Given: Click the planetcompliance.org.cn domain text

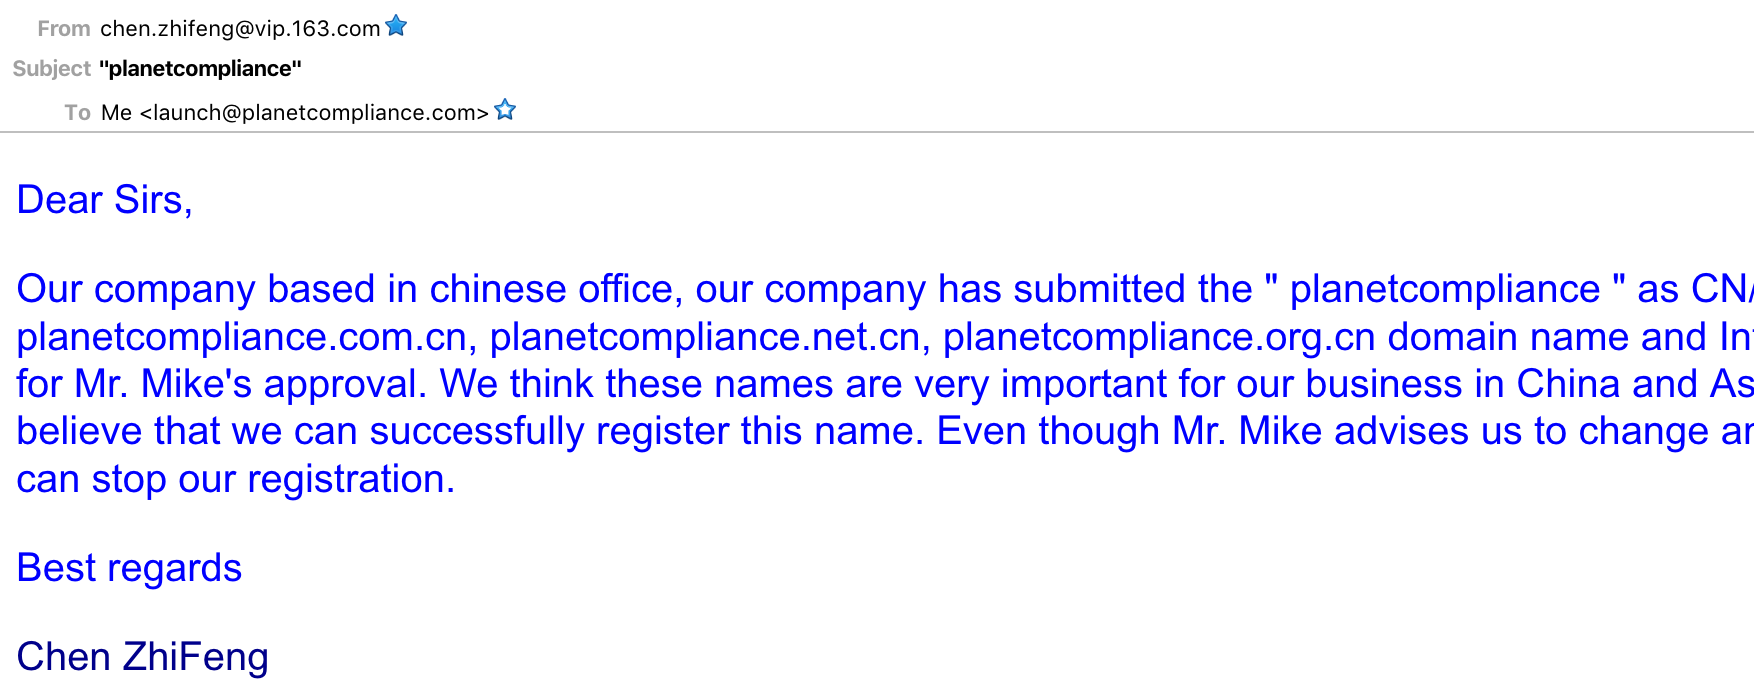Looking at the screenshot, I should click(x=1159, y=337).
